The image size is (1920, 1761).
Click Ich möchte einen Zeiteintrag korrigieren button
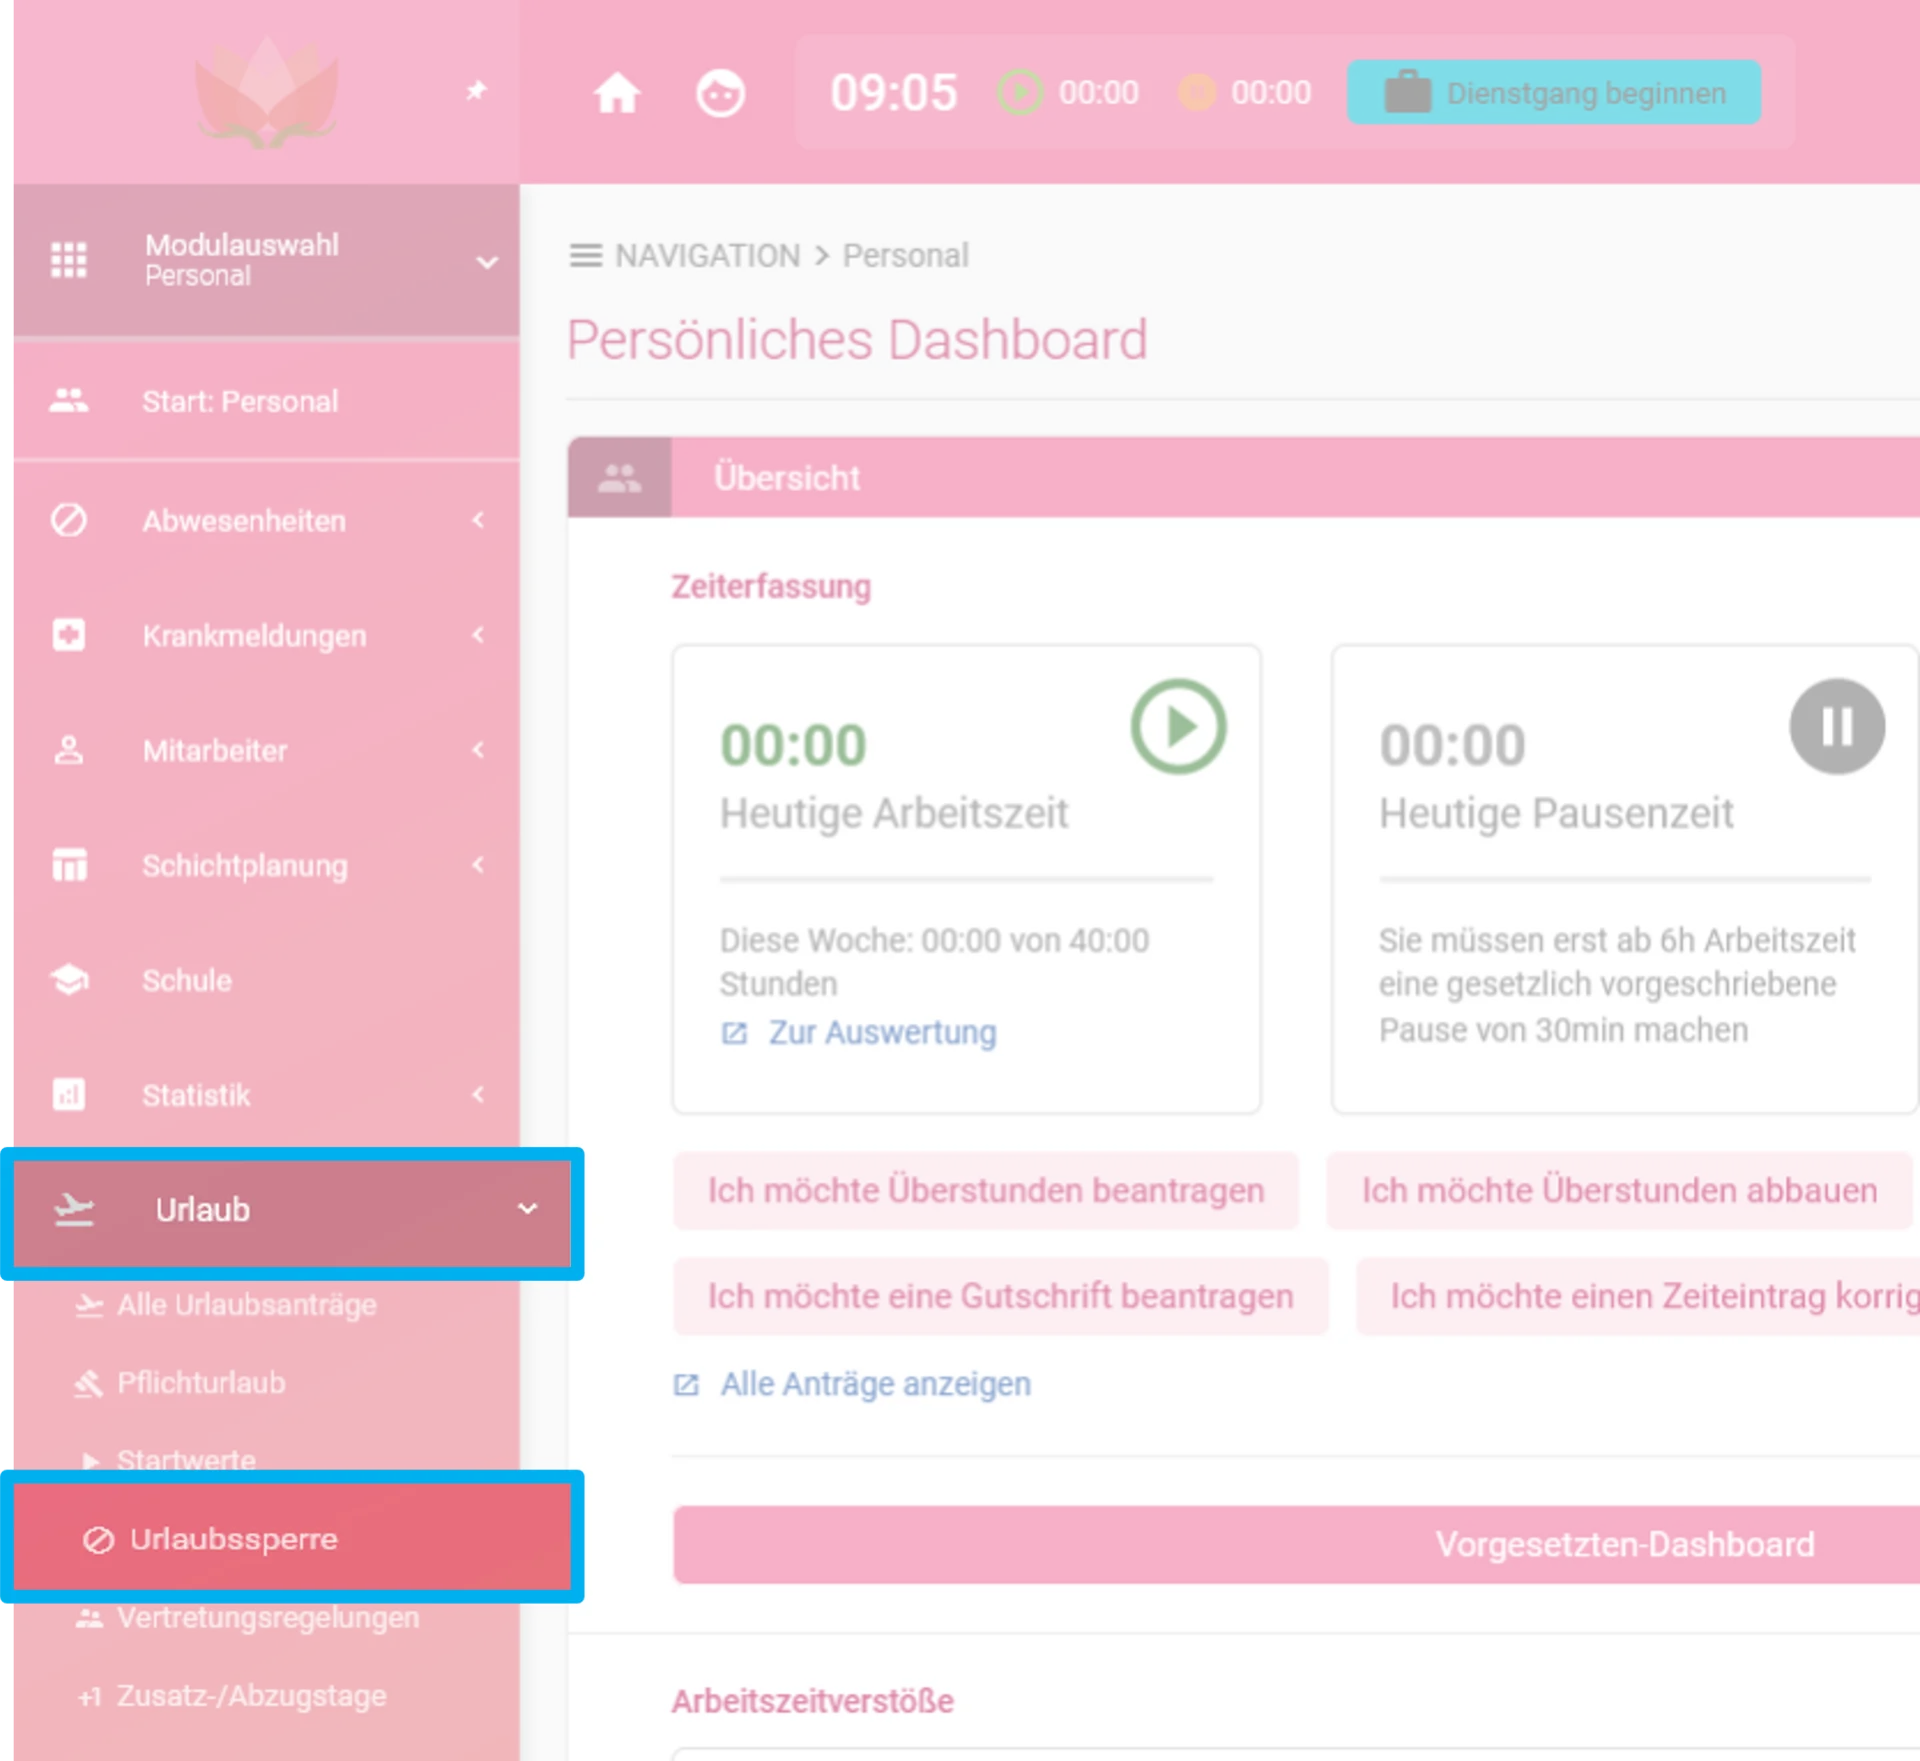click(x=1638, y=1296)
